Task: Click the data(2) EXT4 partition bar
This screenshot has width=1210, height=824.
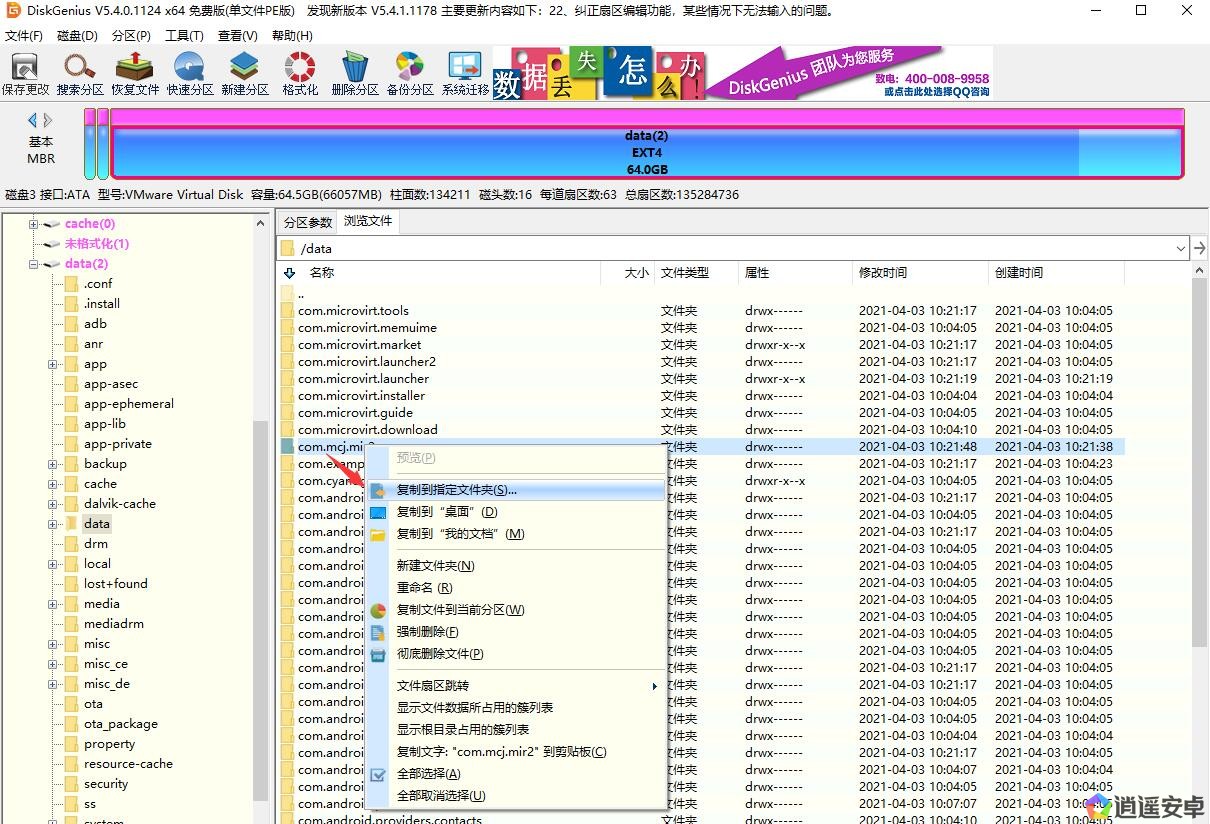Action: point(646,152)
